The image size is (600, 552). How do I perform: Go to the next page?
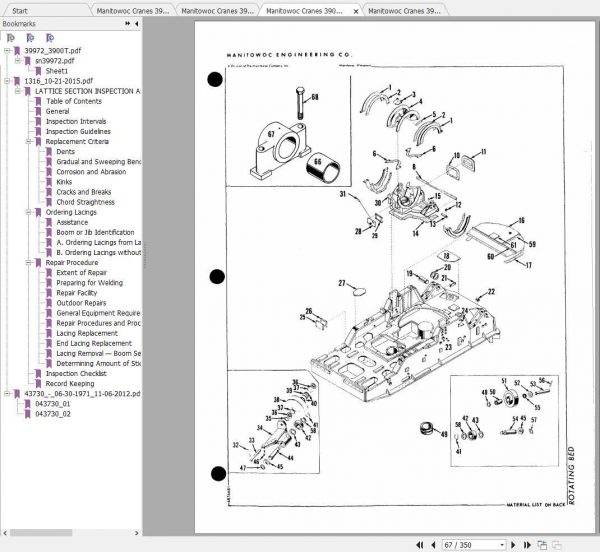point(514,545)
